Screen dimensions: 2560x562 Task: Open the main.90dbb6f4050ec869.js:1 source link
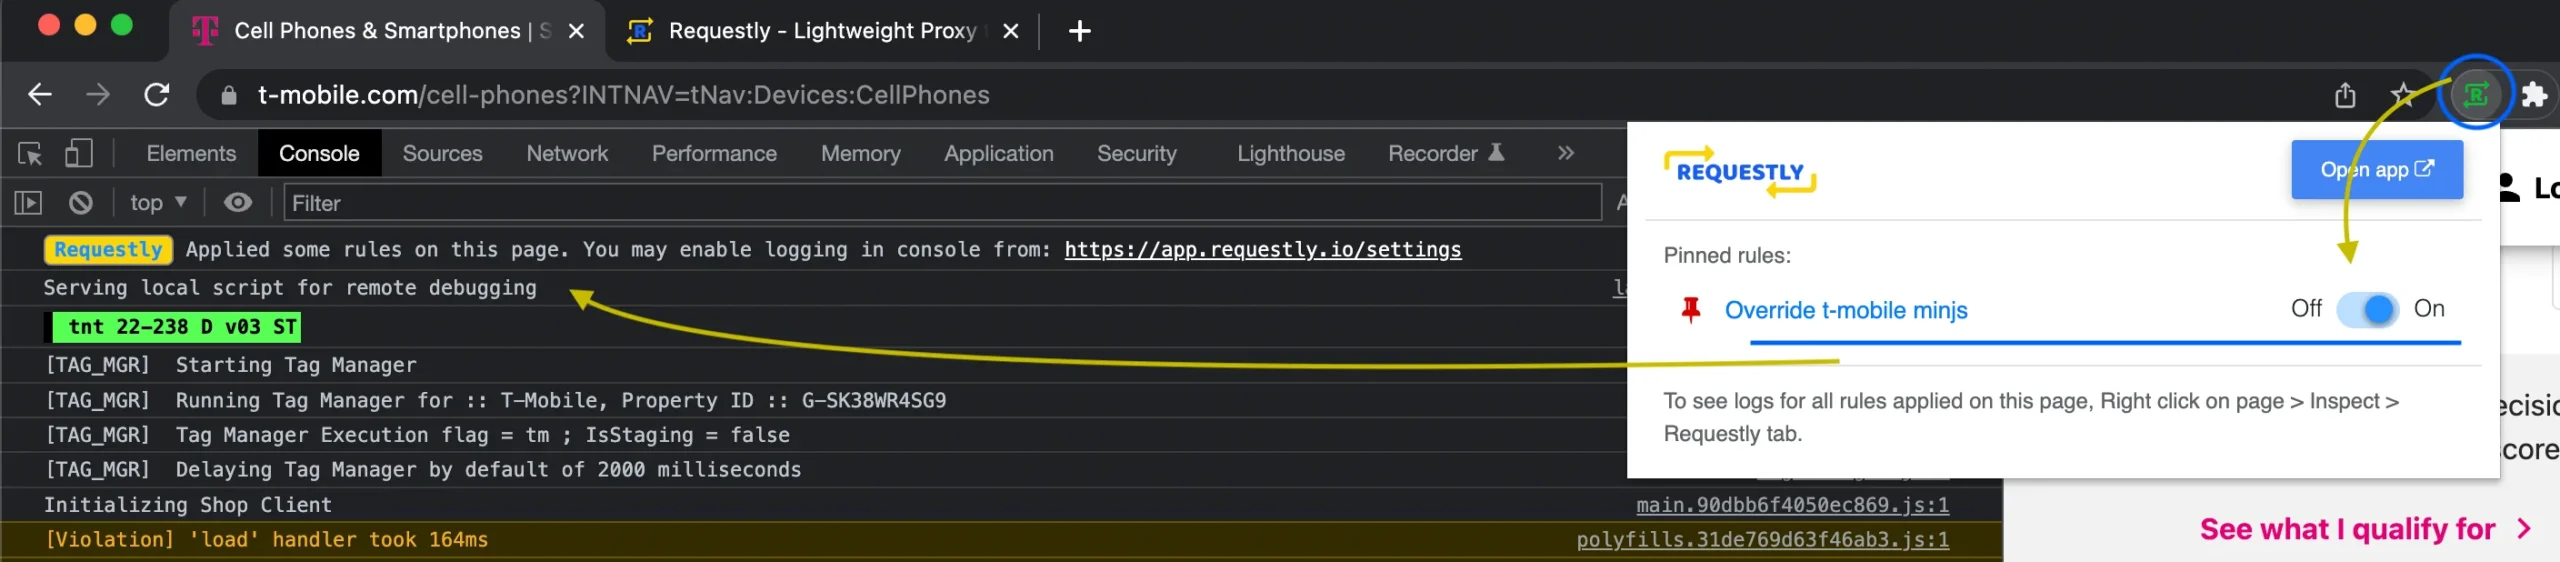pos(1792,505)
